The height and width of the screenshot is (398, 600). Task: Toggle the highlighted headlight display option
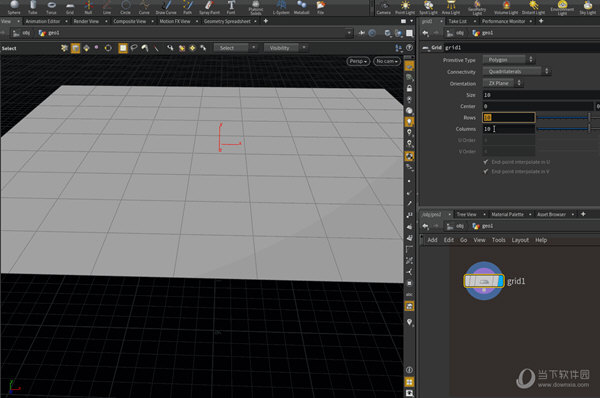[x=409, y=122]
